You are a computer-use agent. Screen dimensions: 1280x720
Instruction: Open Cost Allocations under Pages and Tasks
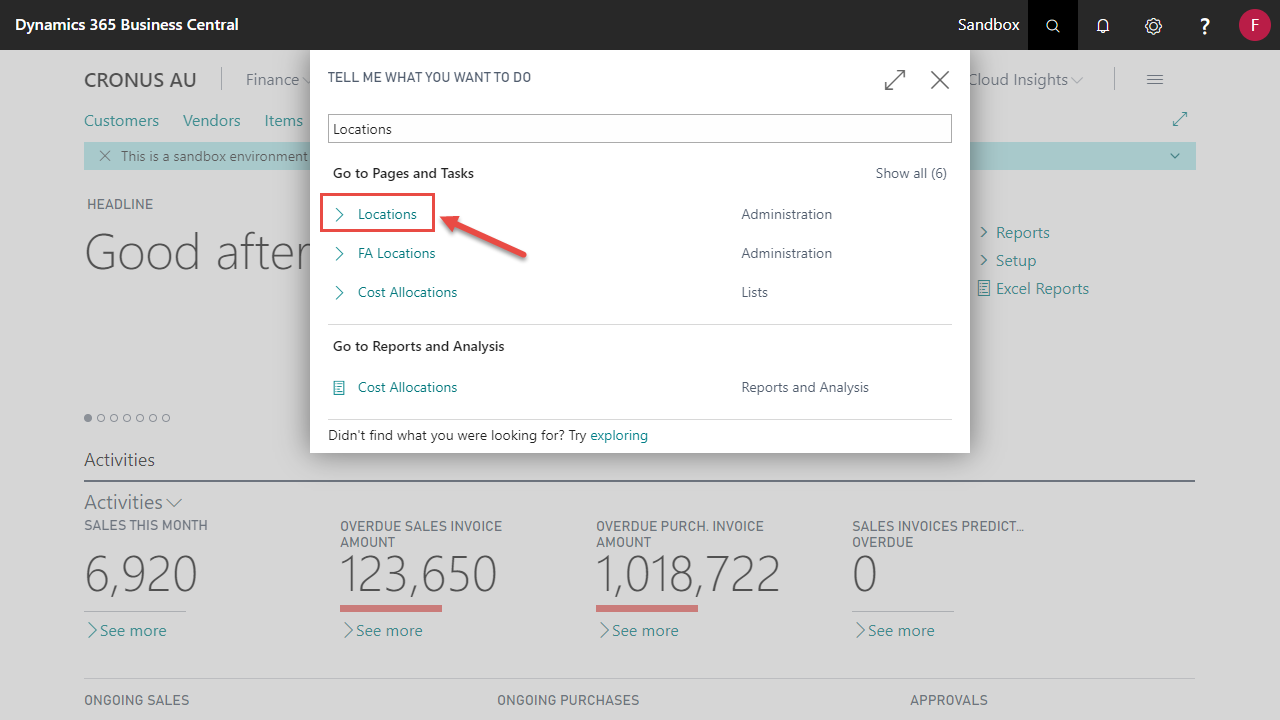[x=407, y=292]
